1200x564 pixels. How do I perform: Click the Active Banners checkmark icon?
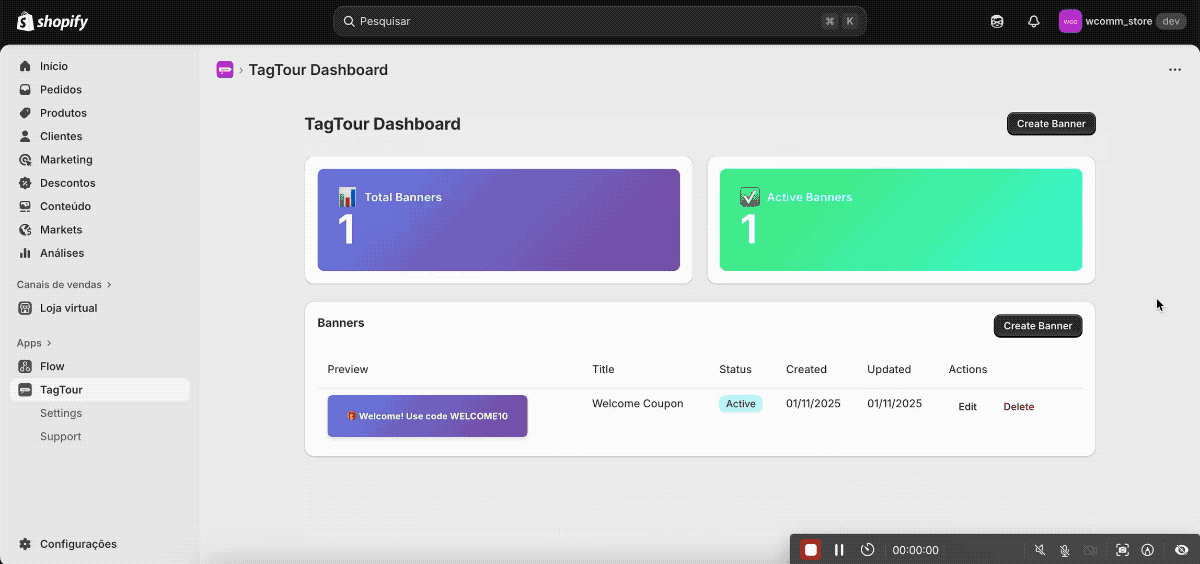point(749,197)
